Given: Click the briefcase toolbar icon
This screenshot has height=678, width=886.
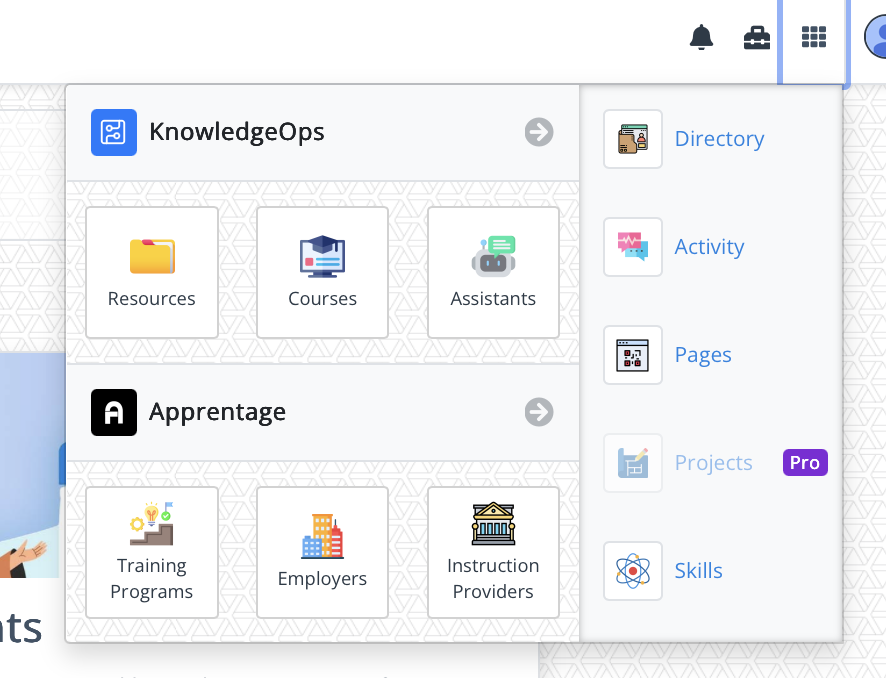Looking at the screenshot, I should tap(757, 37).
